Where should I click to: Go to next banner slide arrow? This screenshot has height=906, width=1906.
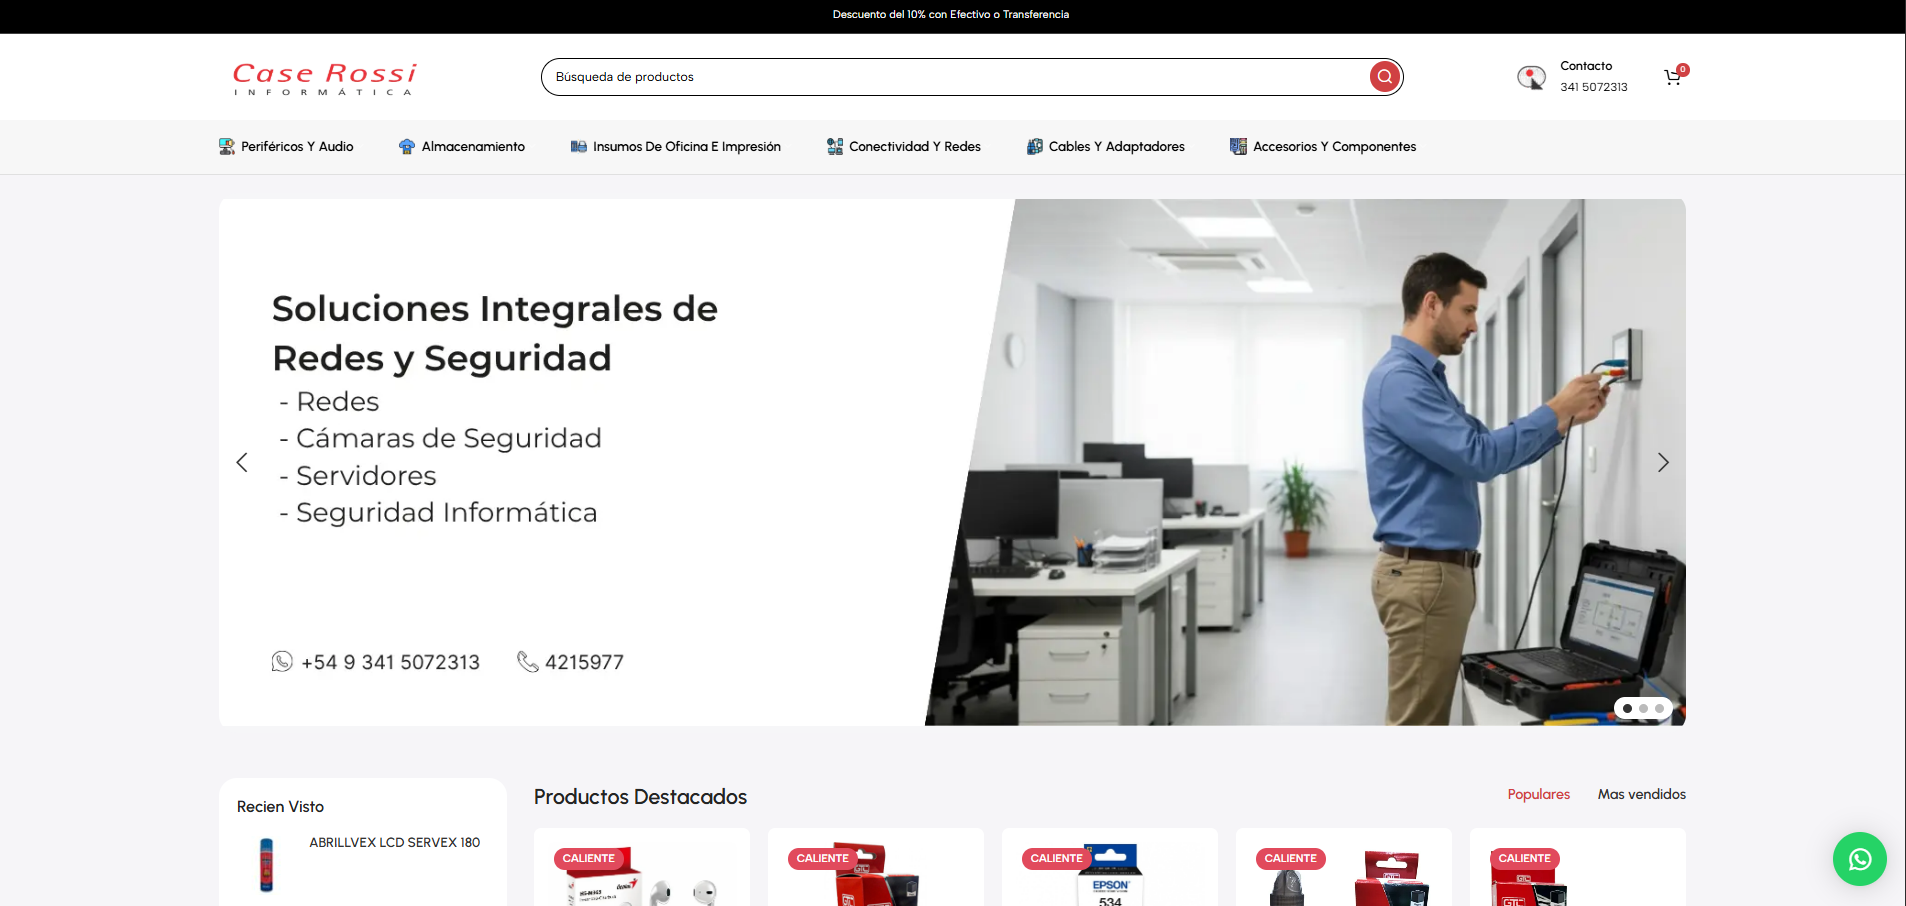click(1662, 462)
